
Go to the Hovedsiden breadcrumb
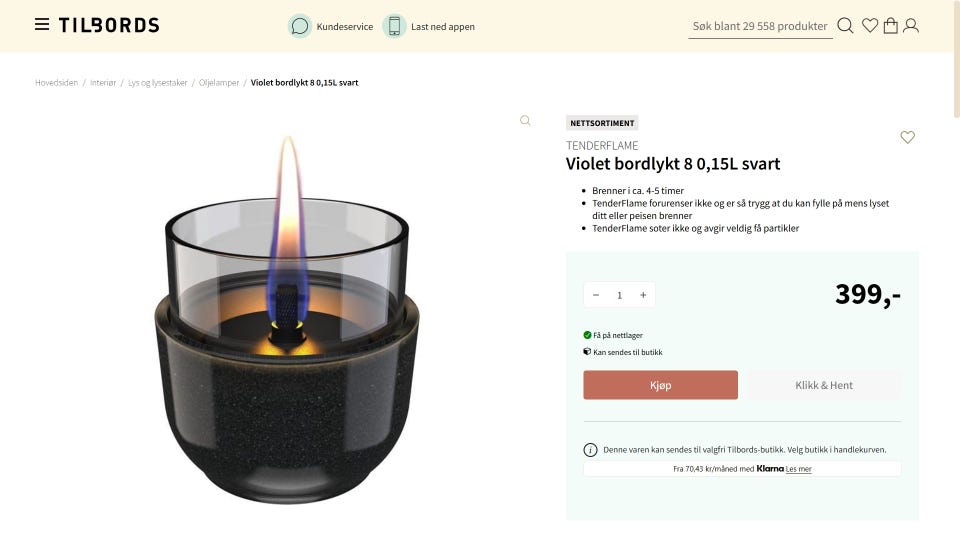[x=56, y=83]
